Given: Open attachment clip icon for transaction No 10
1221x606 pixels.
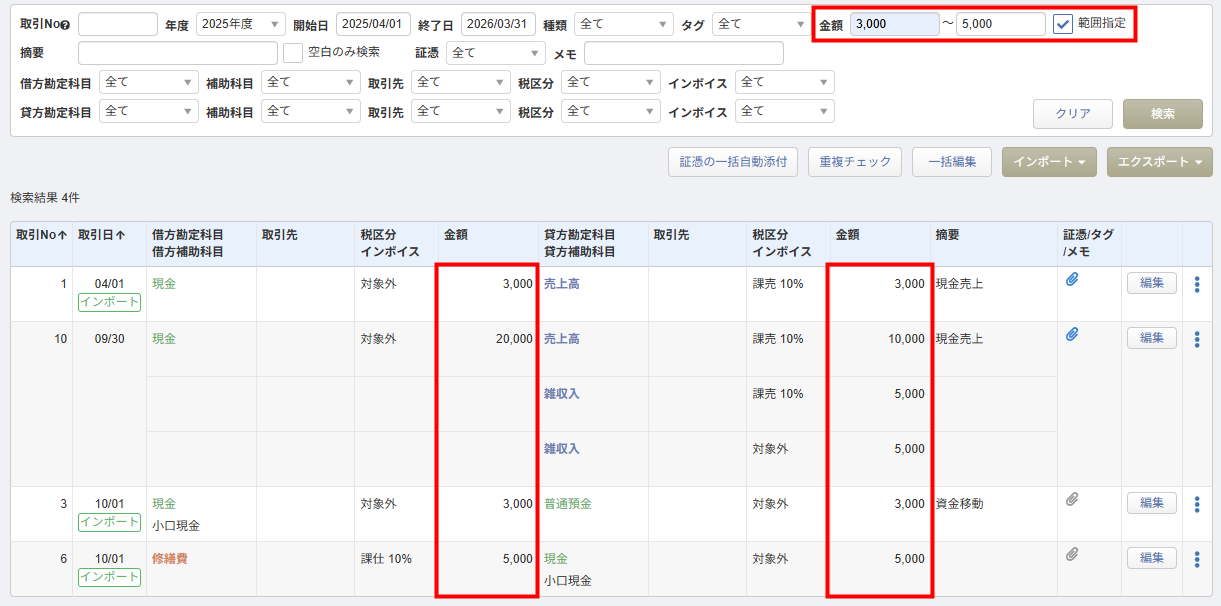Looking at the screenshot, I should coord(1071,336).
